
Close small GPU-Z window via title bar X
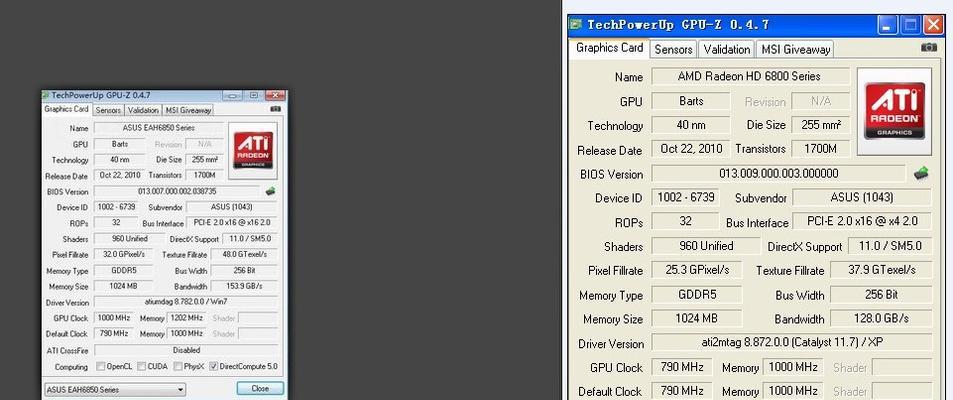(x=275, y=95)
